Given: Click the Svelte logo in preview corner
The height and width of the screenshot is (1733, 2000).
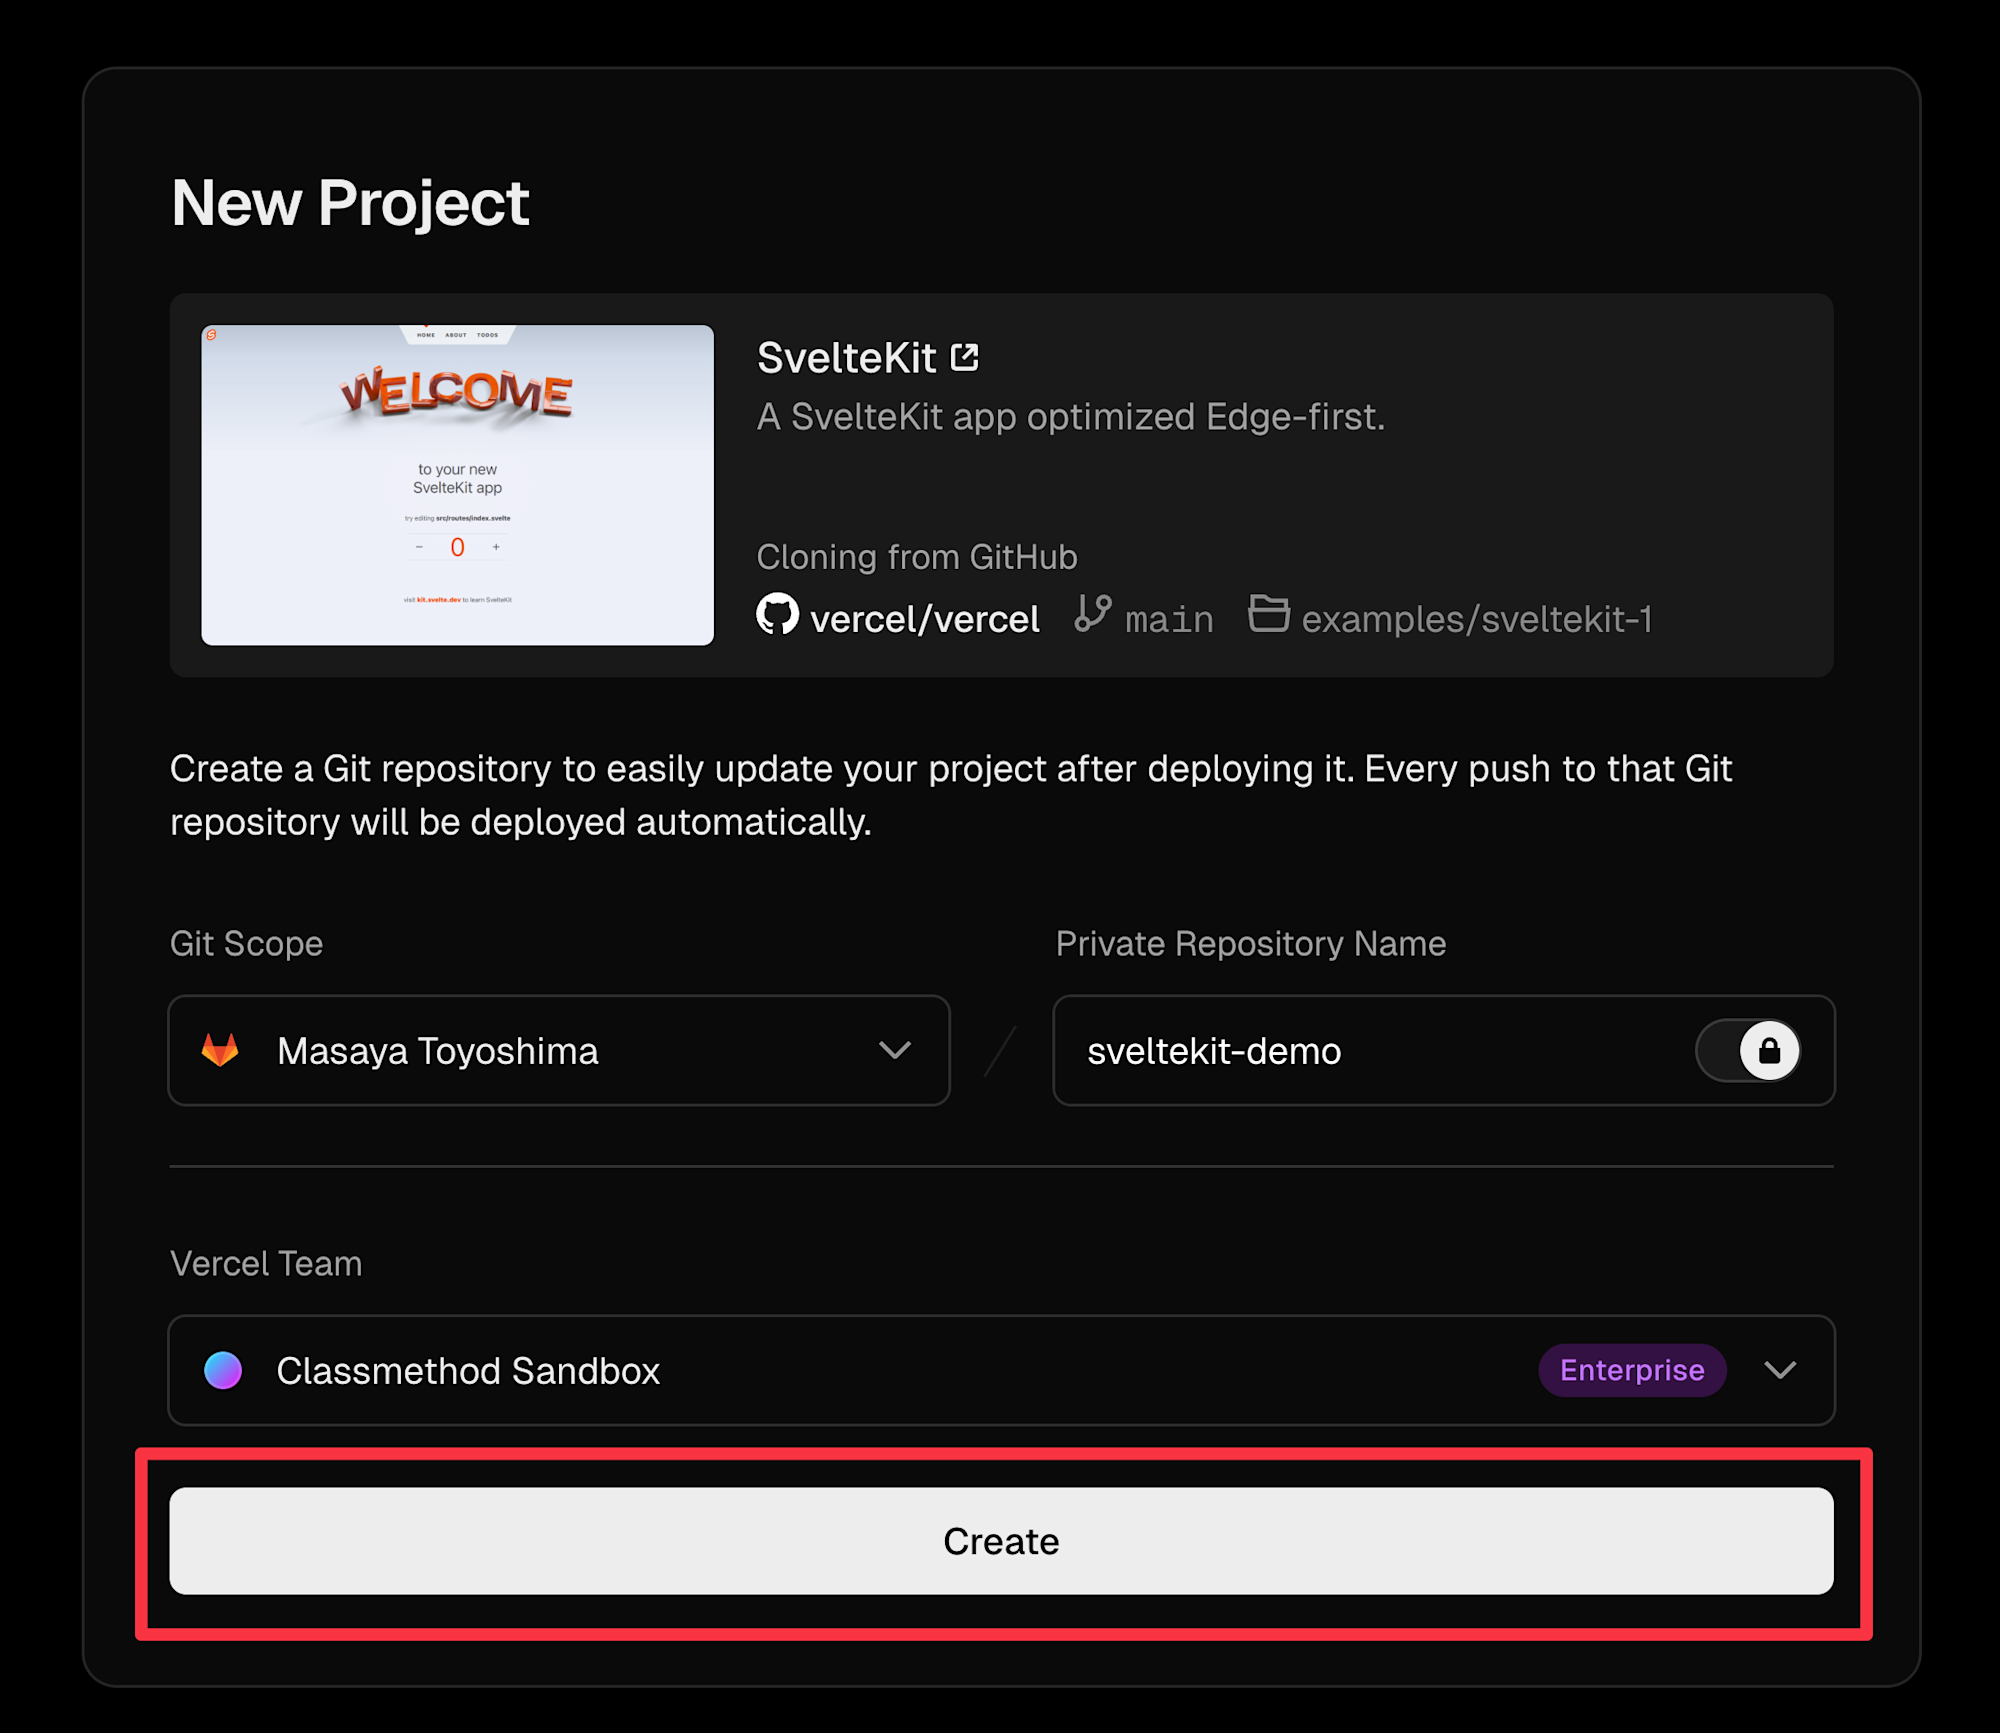Looking at the screenshot, I should 212,335.
